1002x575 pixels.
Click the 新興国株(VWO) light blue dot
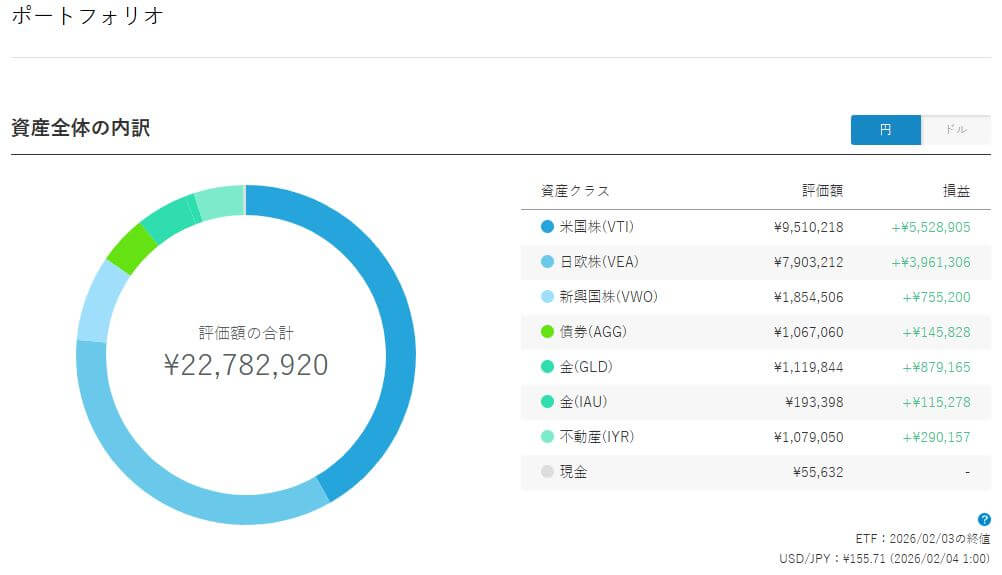pyautogui.click(x=546, y=297)
